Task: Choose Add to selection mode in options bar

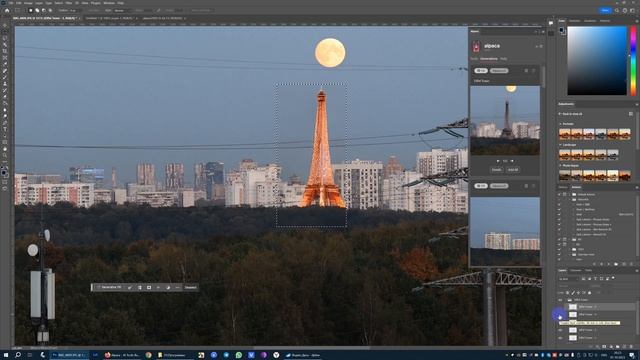Action: coord(37,11)
